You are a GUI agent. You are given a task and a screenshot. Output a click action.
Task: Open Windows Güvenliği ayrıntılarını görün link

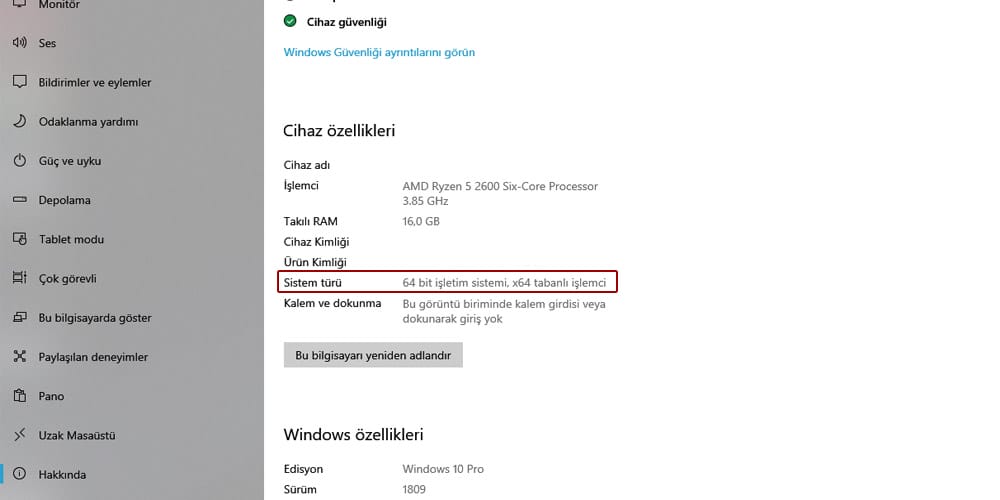tap(379, 52)
